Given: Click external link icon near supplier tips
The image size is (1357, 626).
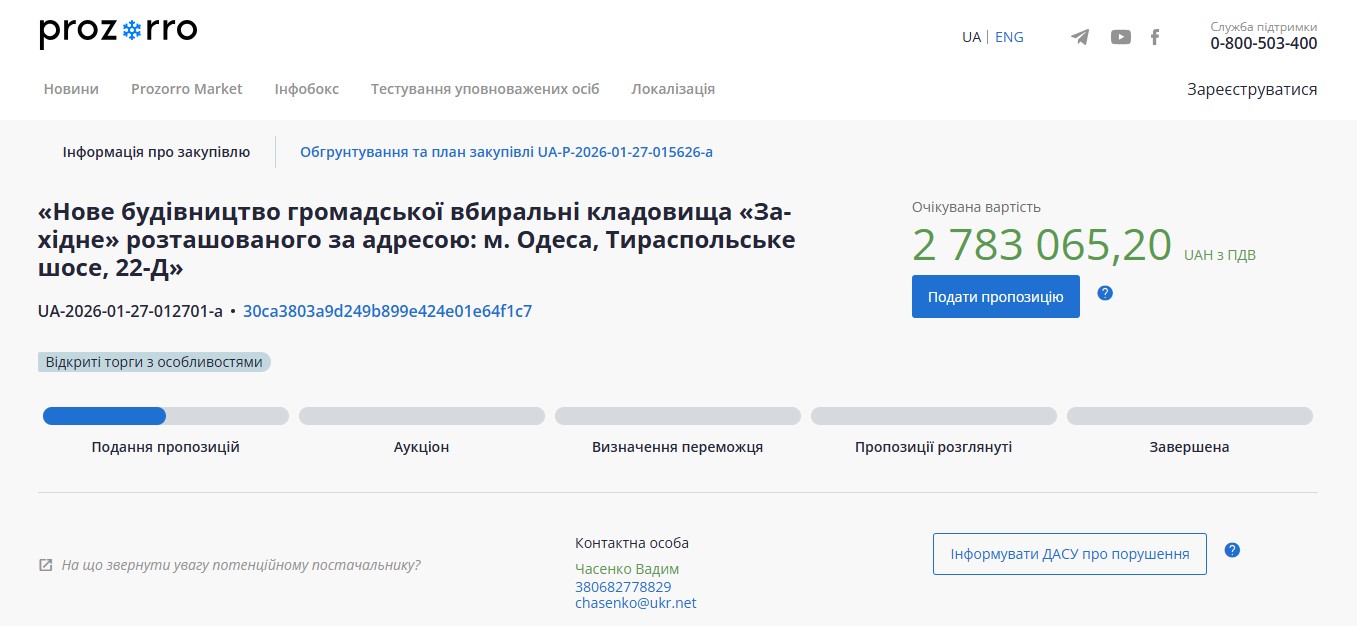Looking at the screenshot, I should [45, 565].
